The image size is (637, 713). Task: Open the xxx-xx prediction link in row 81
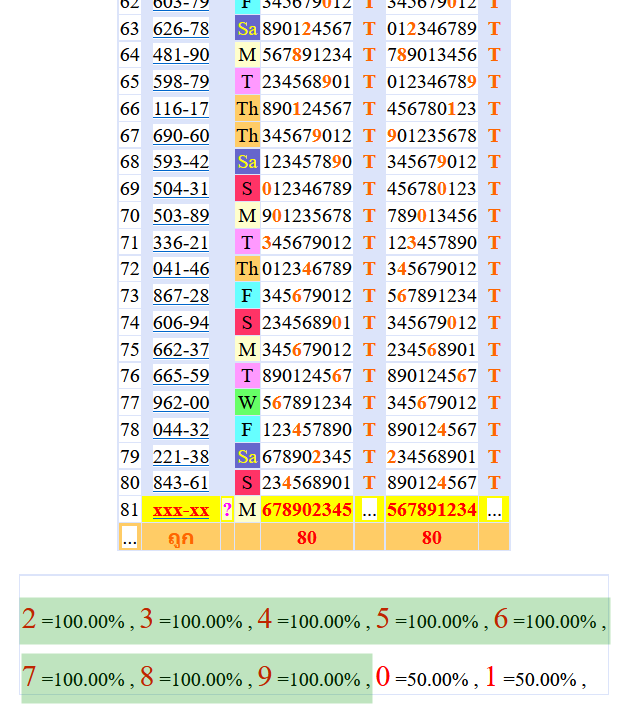tap(181, 510)
